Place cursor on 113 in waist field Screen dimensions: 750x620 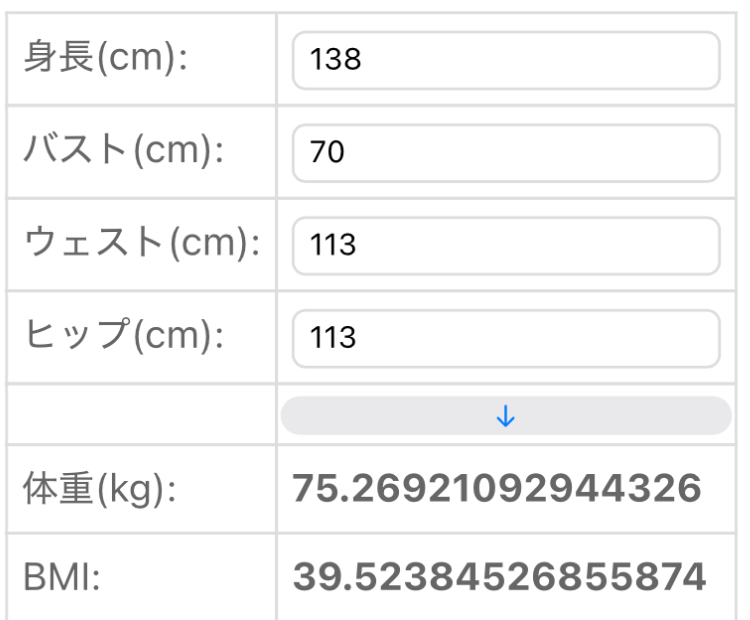point(333,245)
